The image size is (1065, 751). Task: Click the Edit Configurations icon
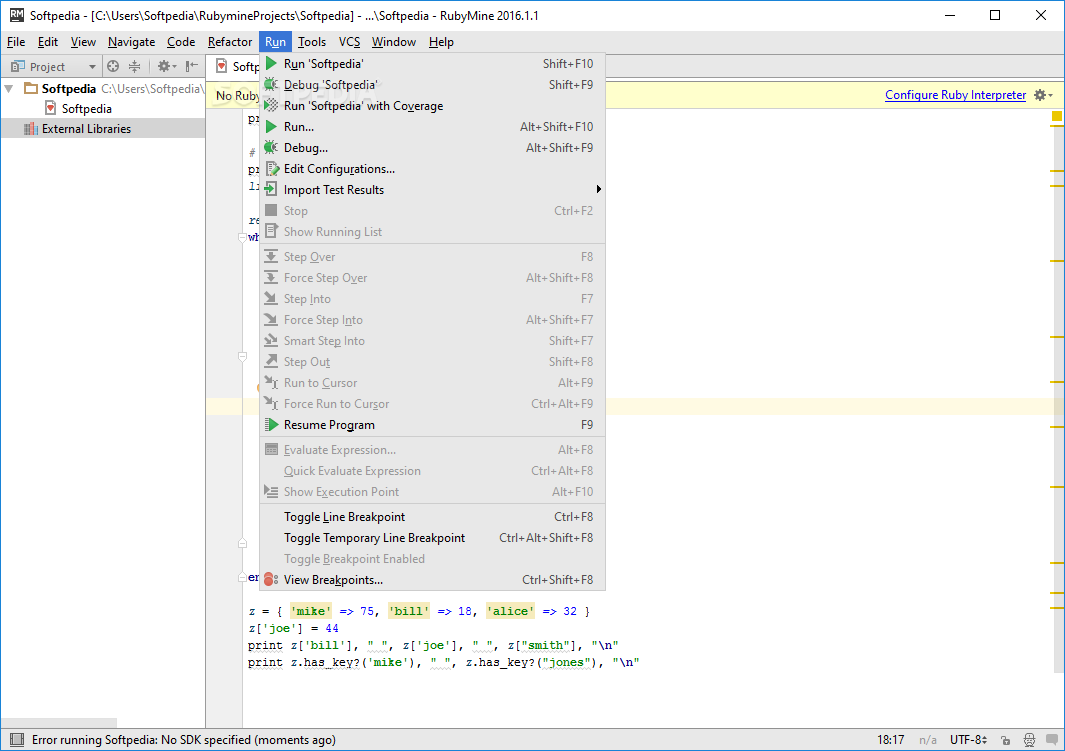[x=272, y=168]
